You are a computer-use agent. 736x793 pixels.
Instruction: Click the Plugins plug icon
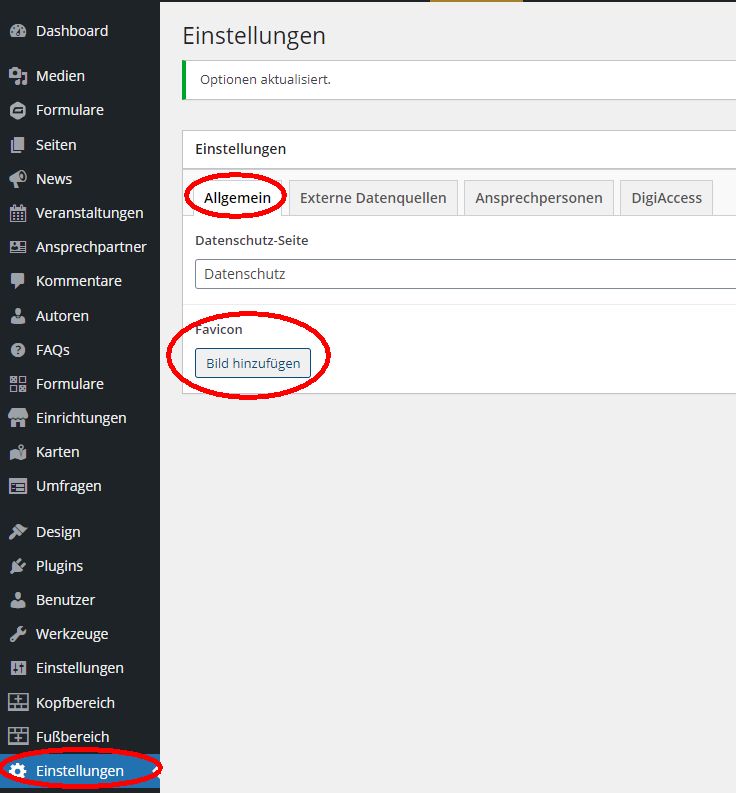pos(17,566)
